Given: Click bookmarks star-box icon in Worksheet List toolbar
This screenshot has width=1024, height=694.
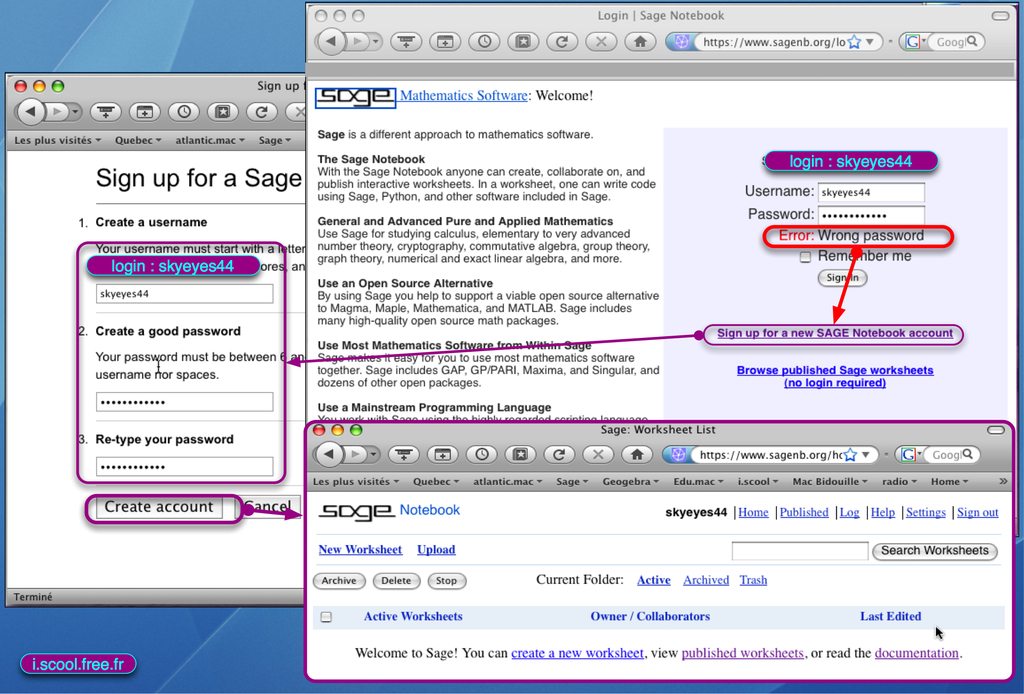Looking at the screenshot, I should tap(520, 454).
